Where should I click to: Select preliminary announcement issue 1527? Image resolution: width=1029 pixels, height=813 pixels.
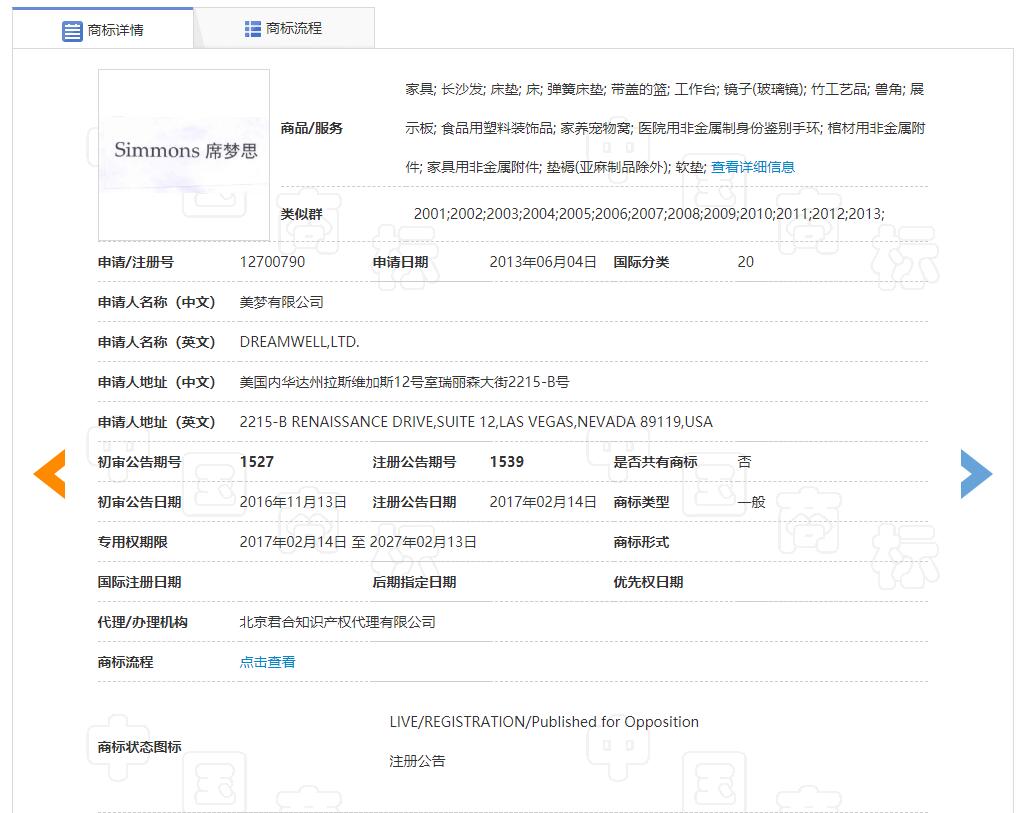[x=257, y=462]
